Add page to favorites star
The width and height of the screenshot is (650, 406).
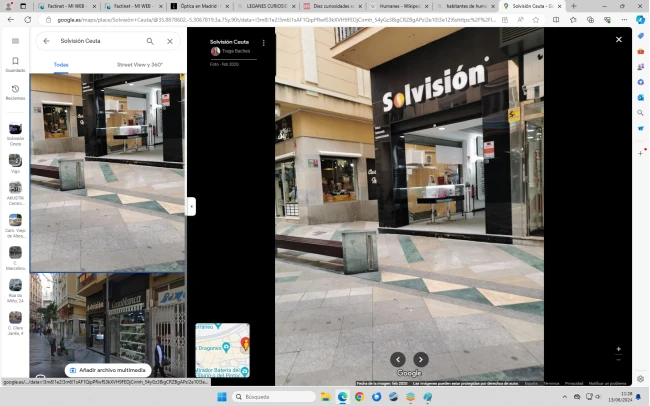click(x=536, y=19)
